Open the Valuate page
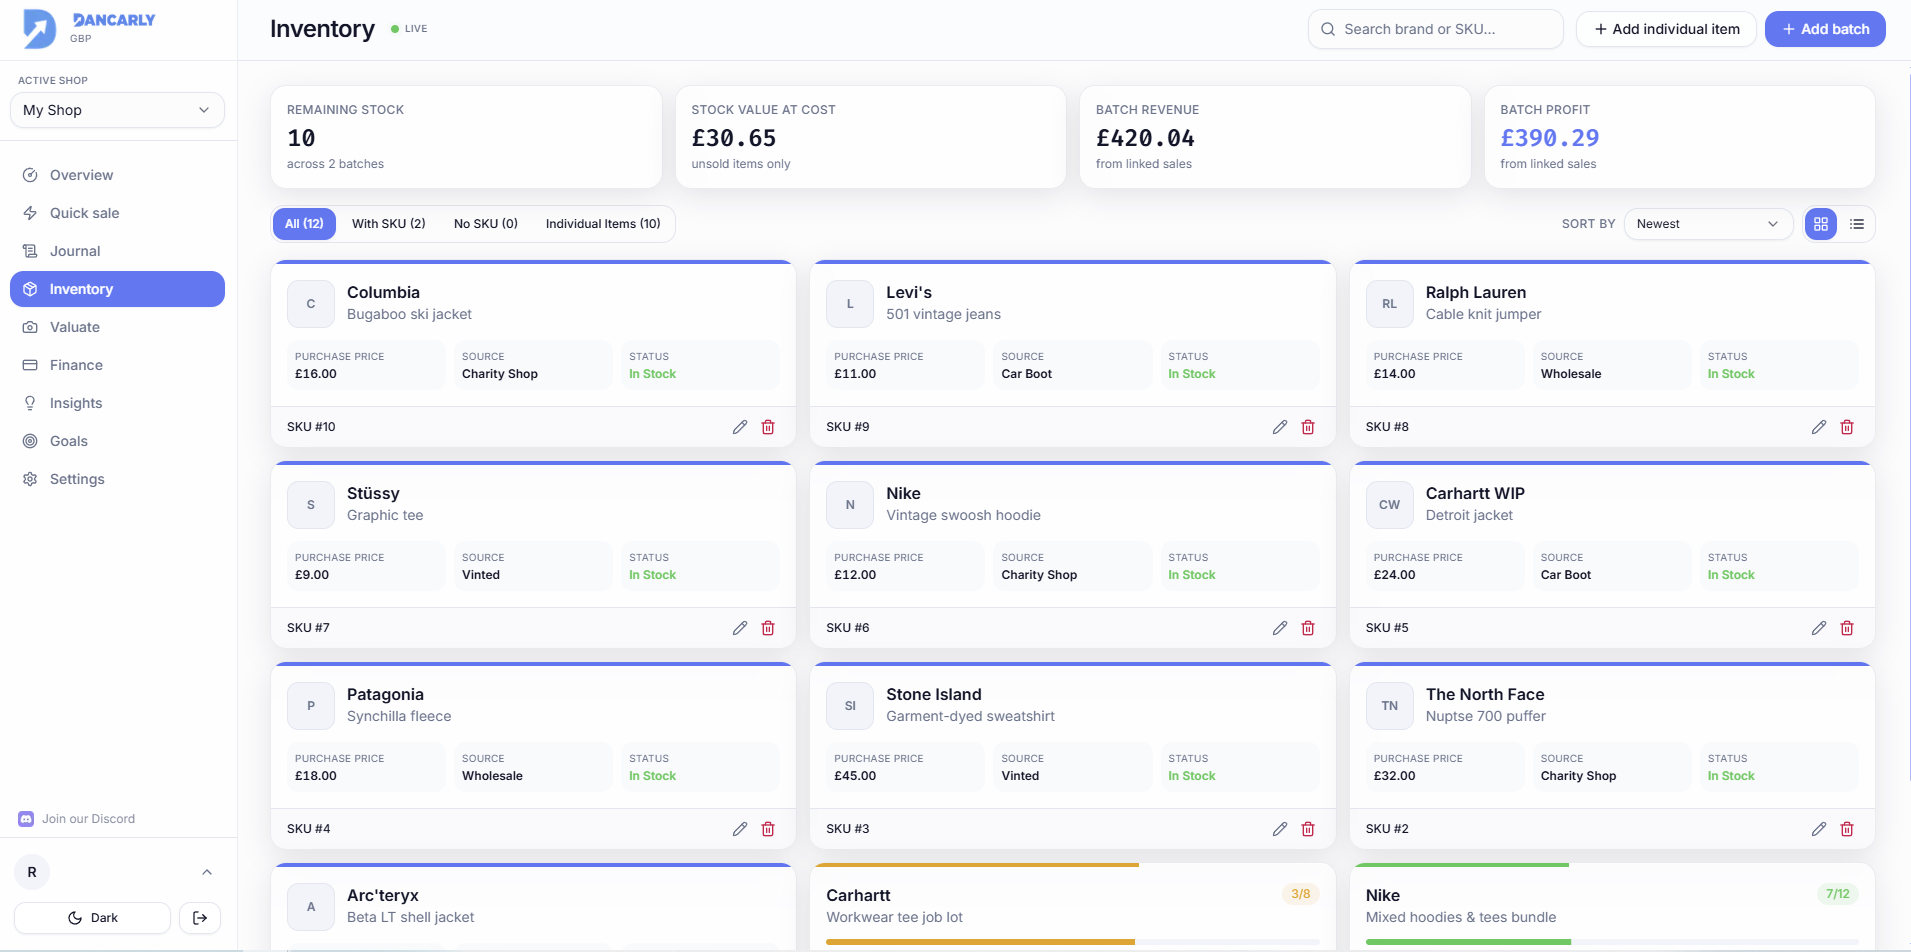 coord(117,327)
